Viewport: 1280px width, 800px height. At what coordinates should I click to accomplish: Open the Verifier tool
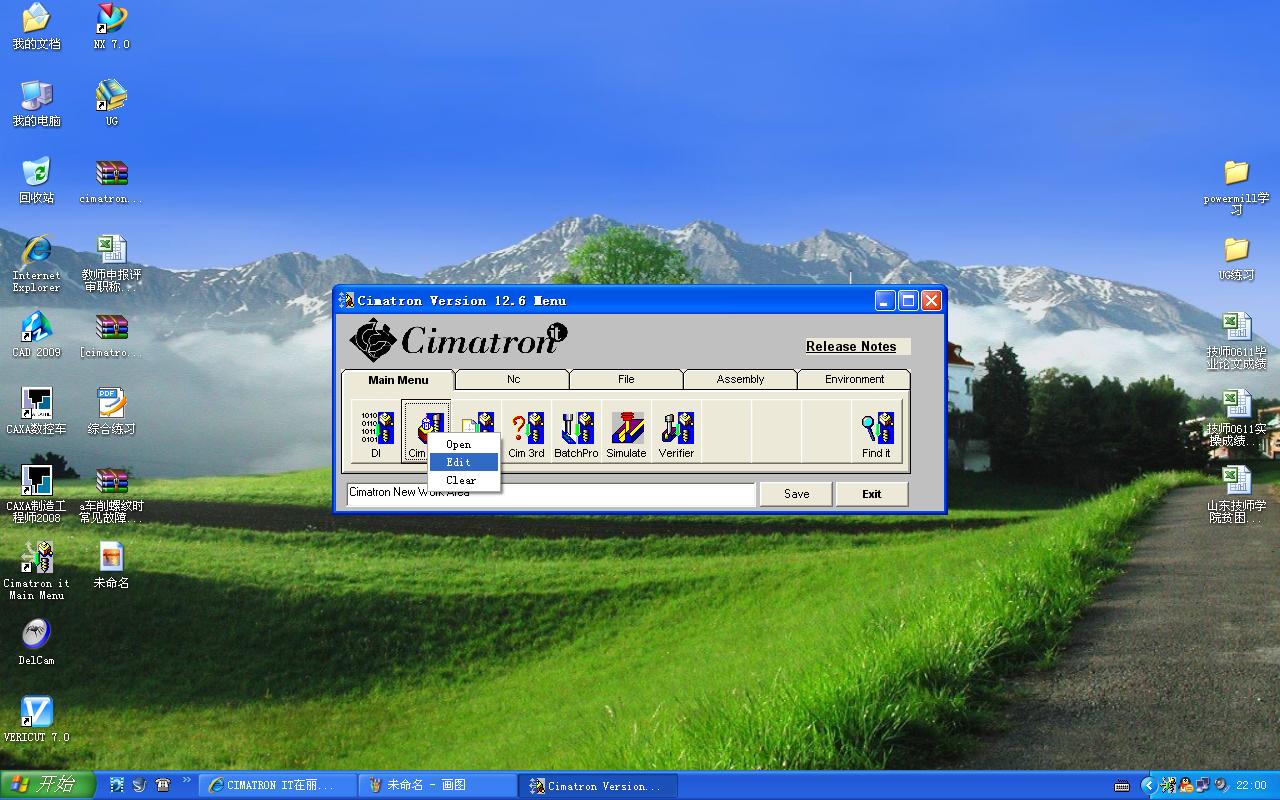677,432
